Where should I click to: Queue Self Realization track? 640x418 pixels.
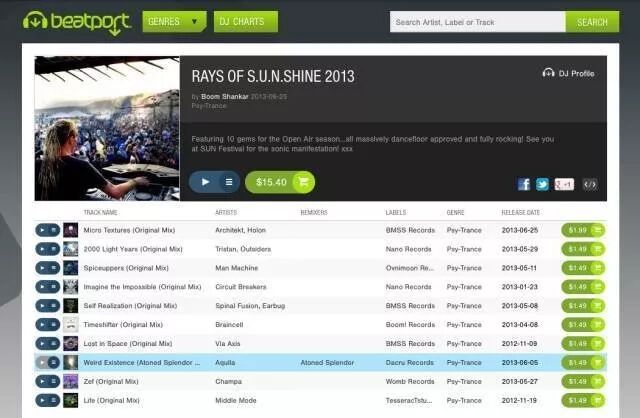coord(53,306)
